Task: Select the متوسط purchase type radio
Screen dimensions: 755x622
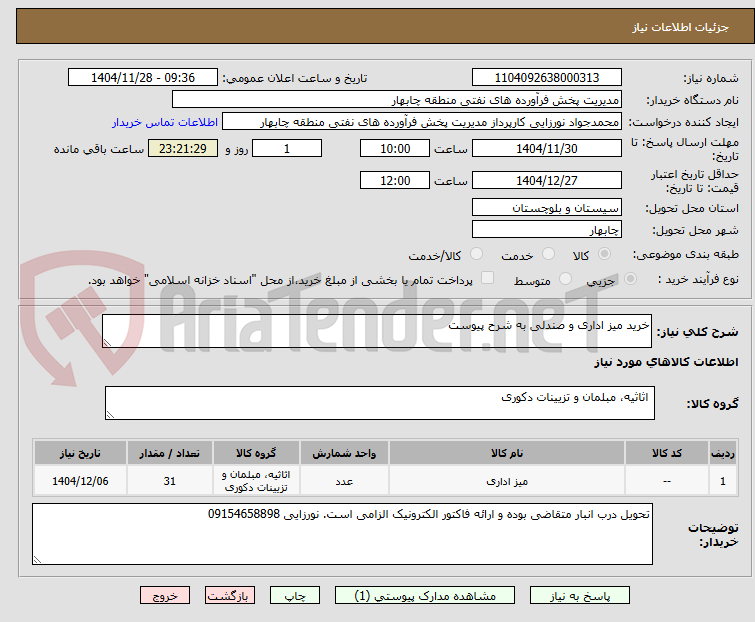Action: tap(565, 279)
